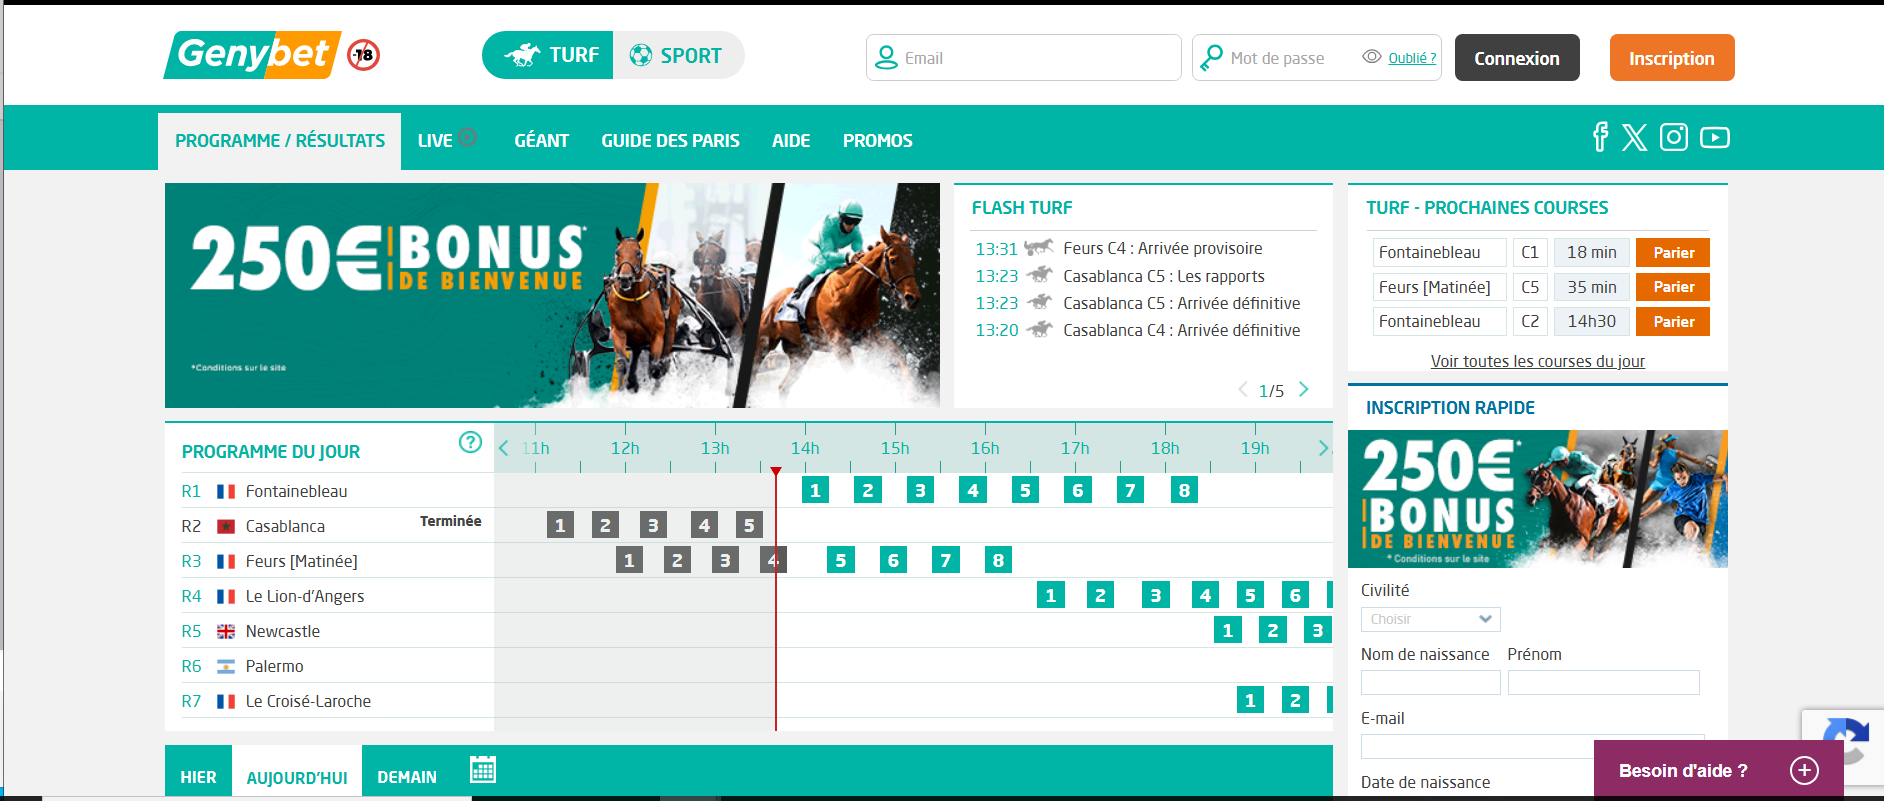Open the Instagram icon in header
The image size is (1884, 801).
(x=1674, y=137)
